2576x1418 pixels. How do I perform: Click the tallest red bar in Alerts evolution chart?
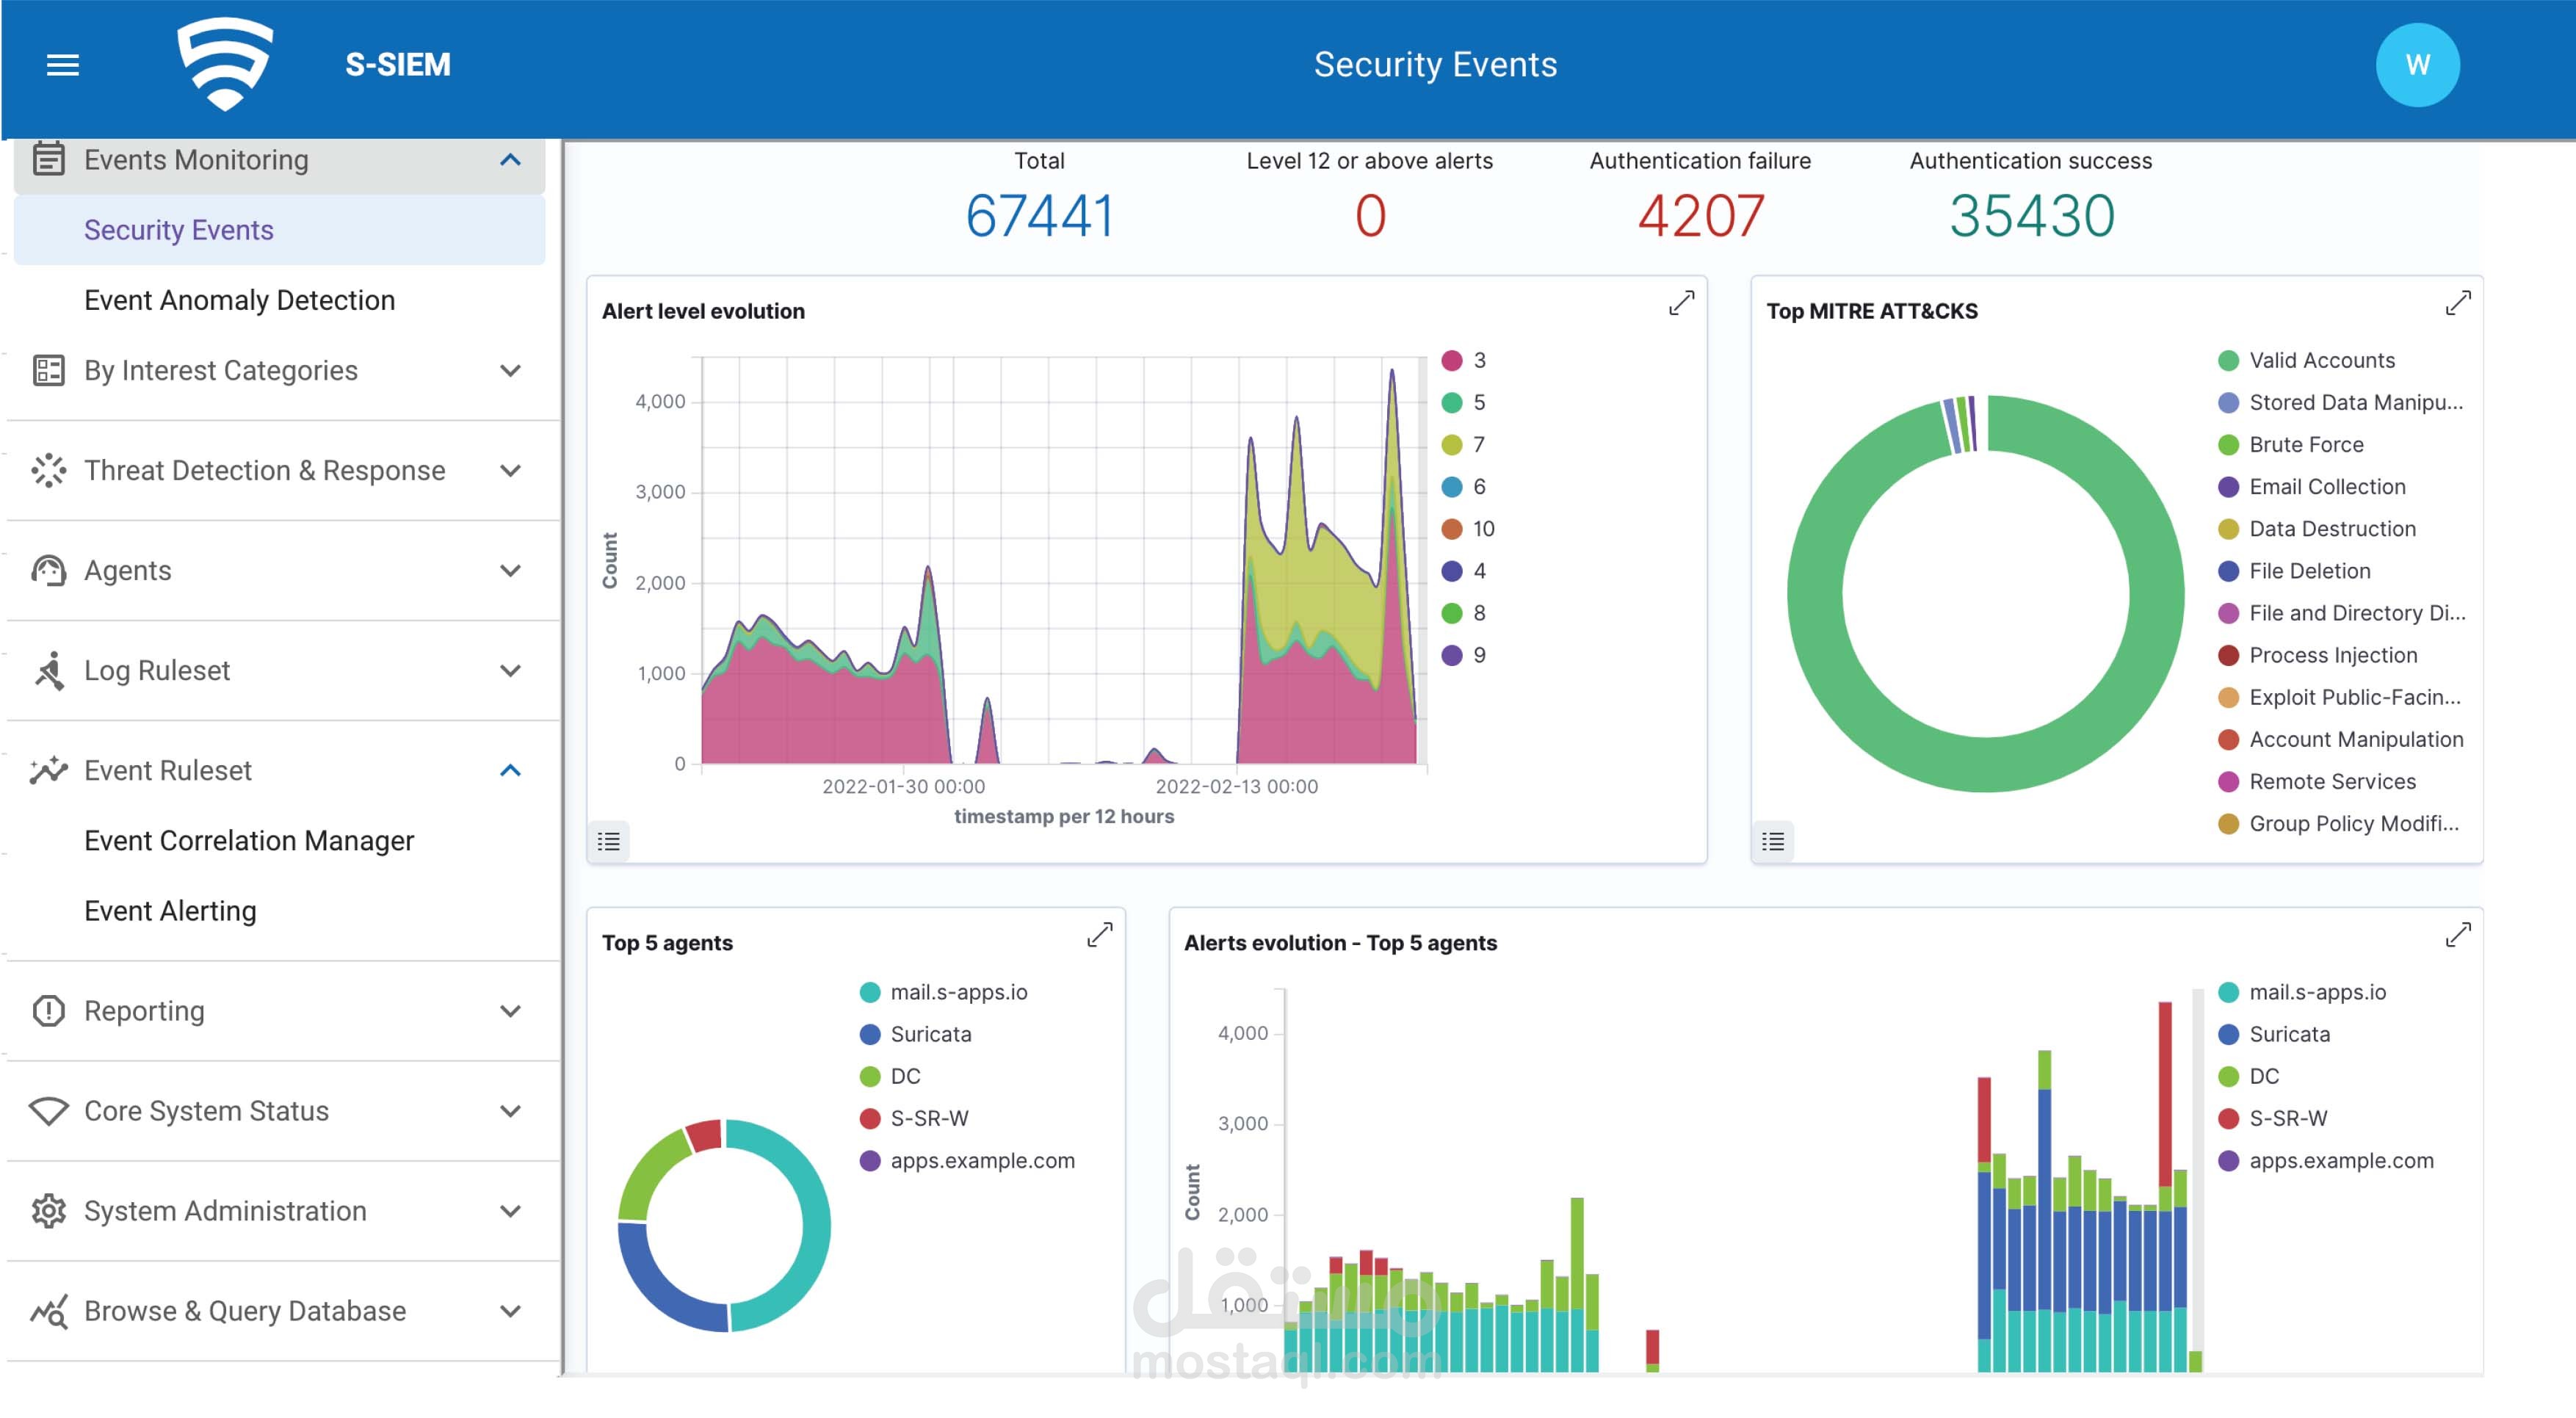tap(2165, 1094)
